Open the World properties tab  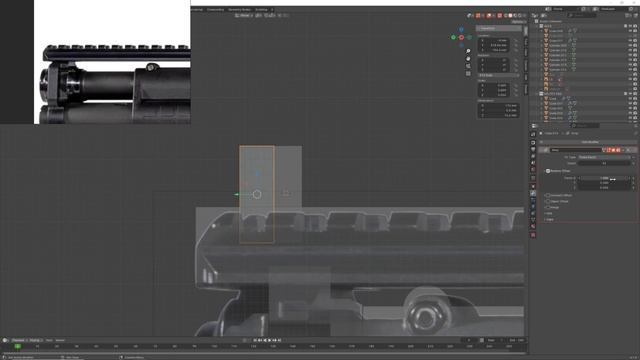point(533,170)
